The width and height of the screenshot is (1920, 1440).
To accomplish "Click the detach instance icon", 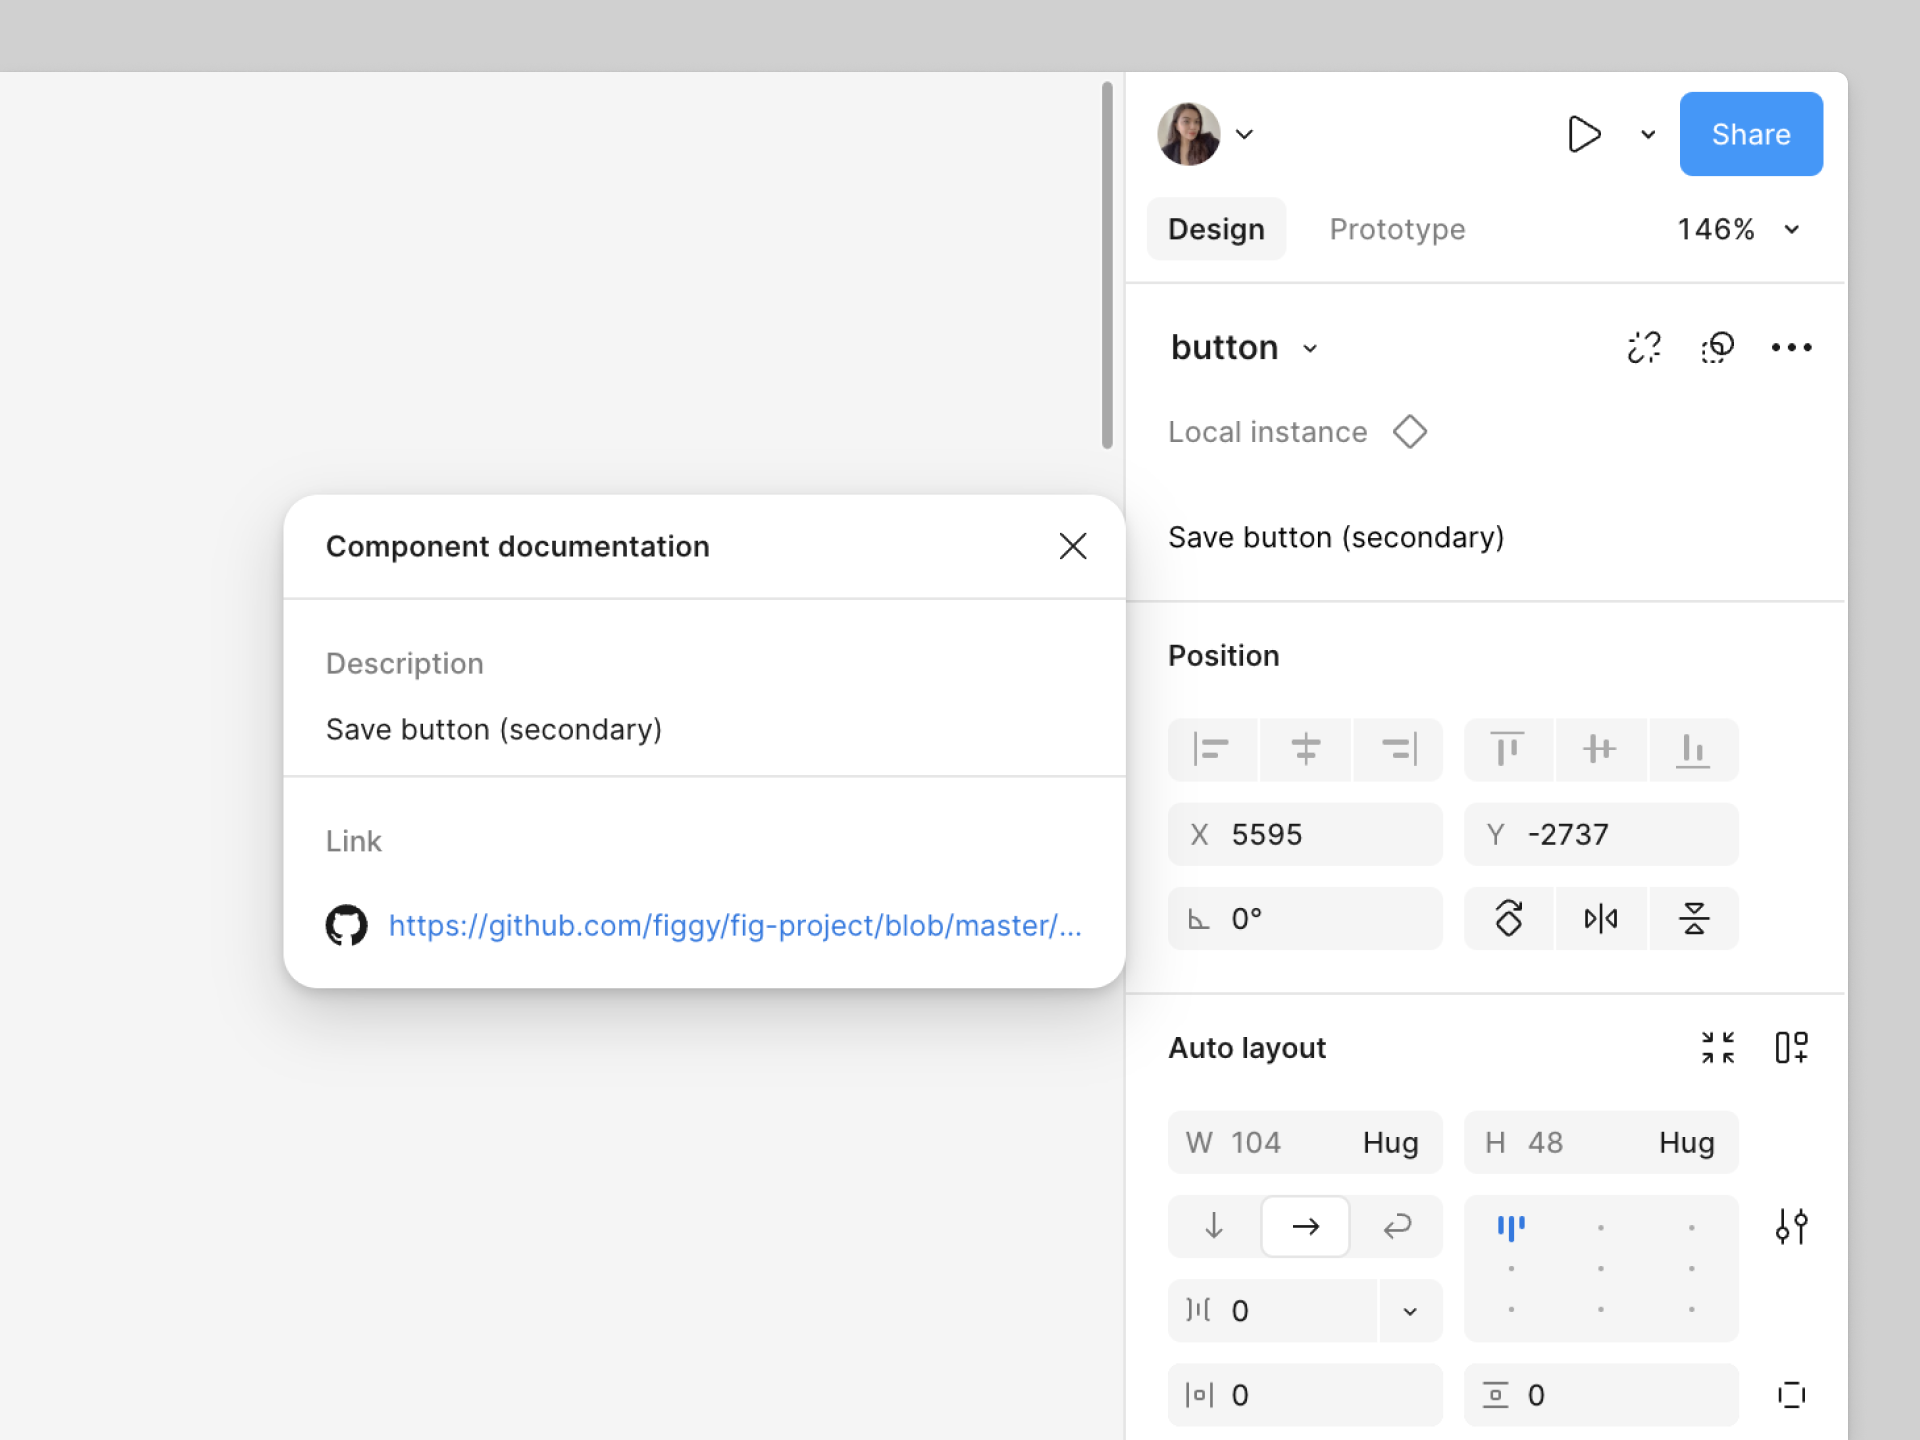I will tap(1643, 347).
